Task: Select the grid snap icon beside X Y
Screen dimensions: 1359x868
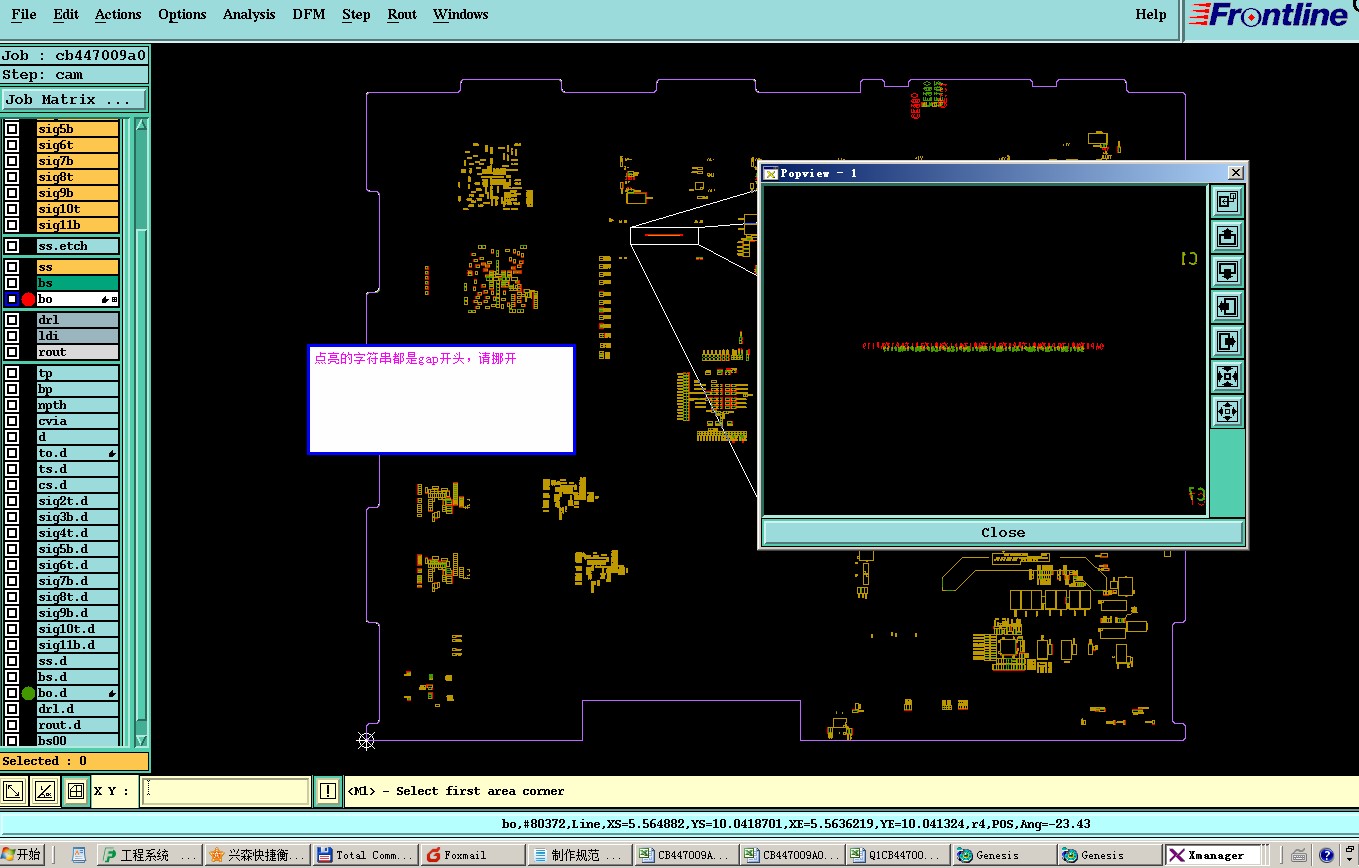Action: (x=74, y=791)
